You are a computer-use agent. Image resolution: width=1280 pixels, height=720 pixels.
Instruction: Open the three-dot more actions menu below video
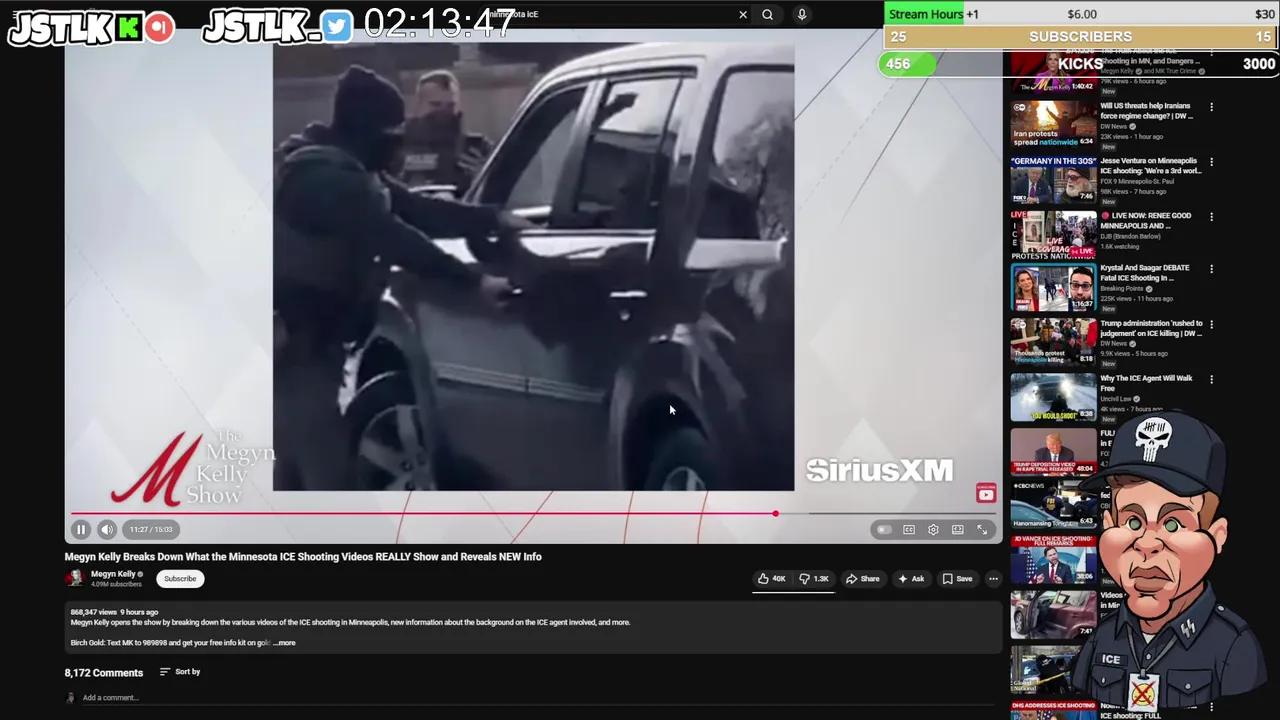click(x=993, y=578)
